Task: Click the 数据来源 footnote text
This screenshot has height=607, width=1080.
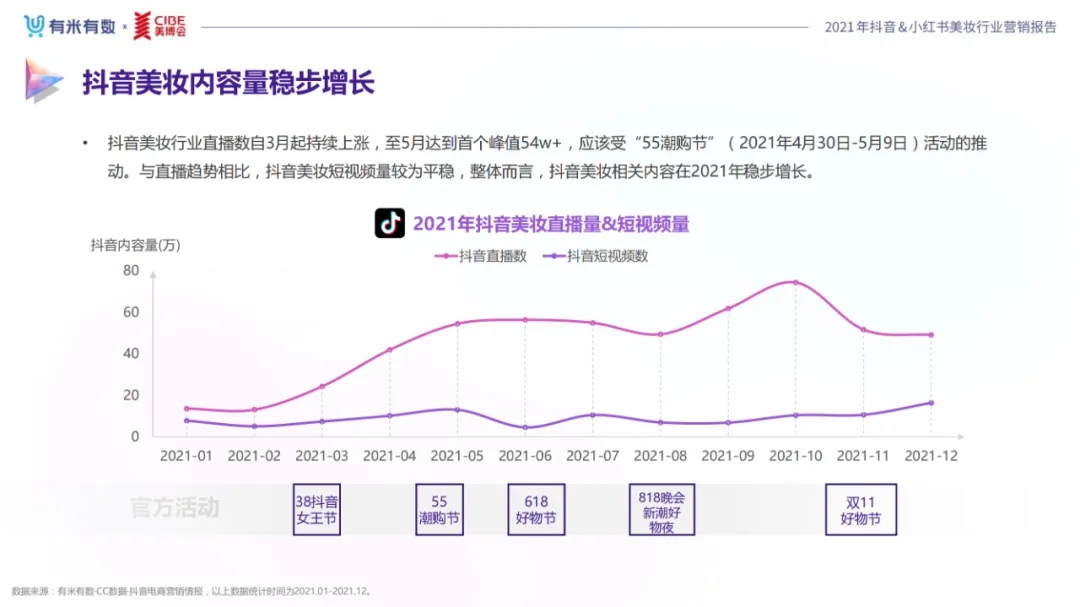Action: pos(192,591)
